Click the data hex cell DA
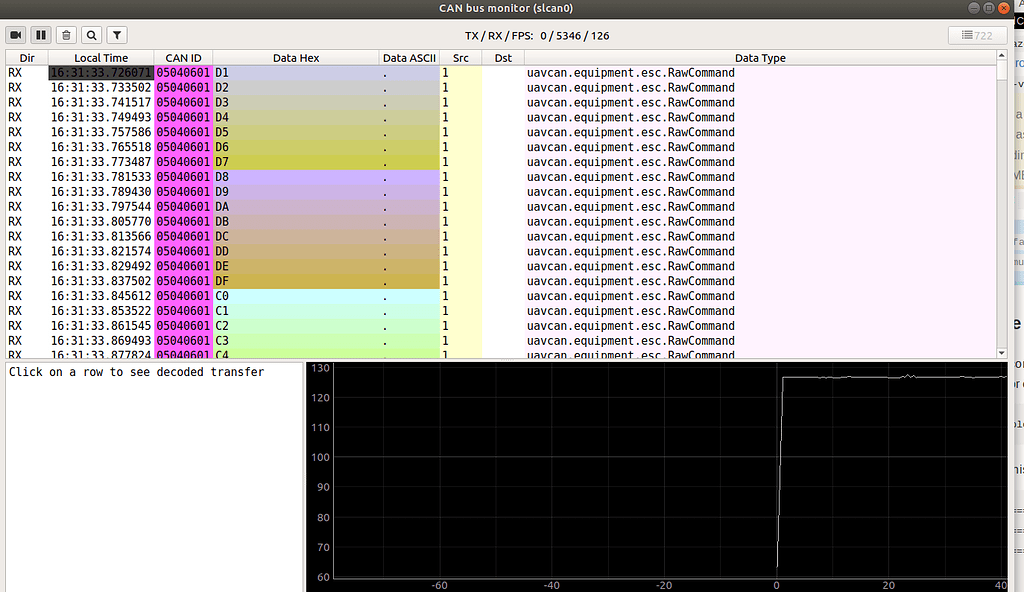 (296, 206)
